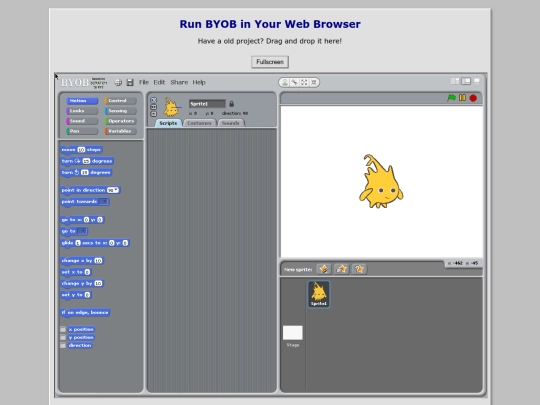
Task: Switch to the Scripts tab
Action: click(x=168, y=123)
